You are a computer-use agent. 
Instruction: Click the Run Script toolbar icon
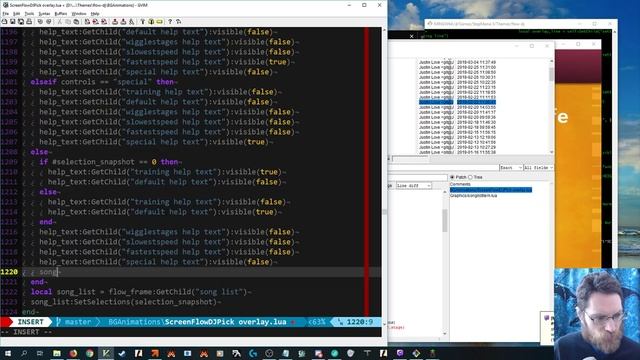(x=131, y=22)
